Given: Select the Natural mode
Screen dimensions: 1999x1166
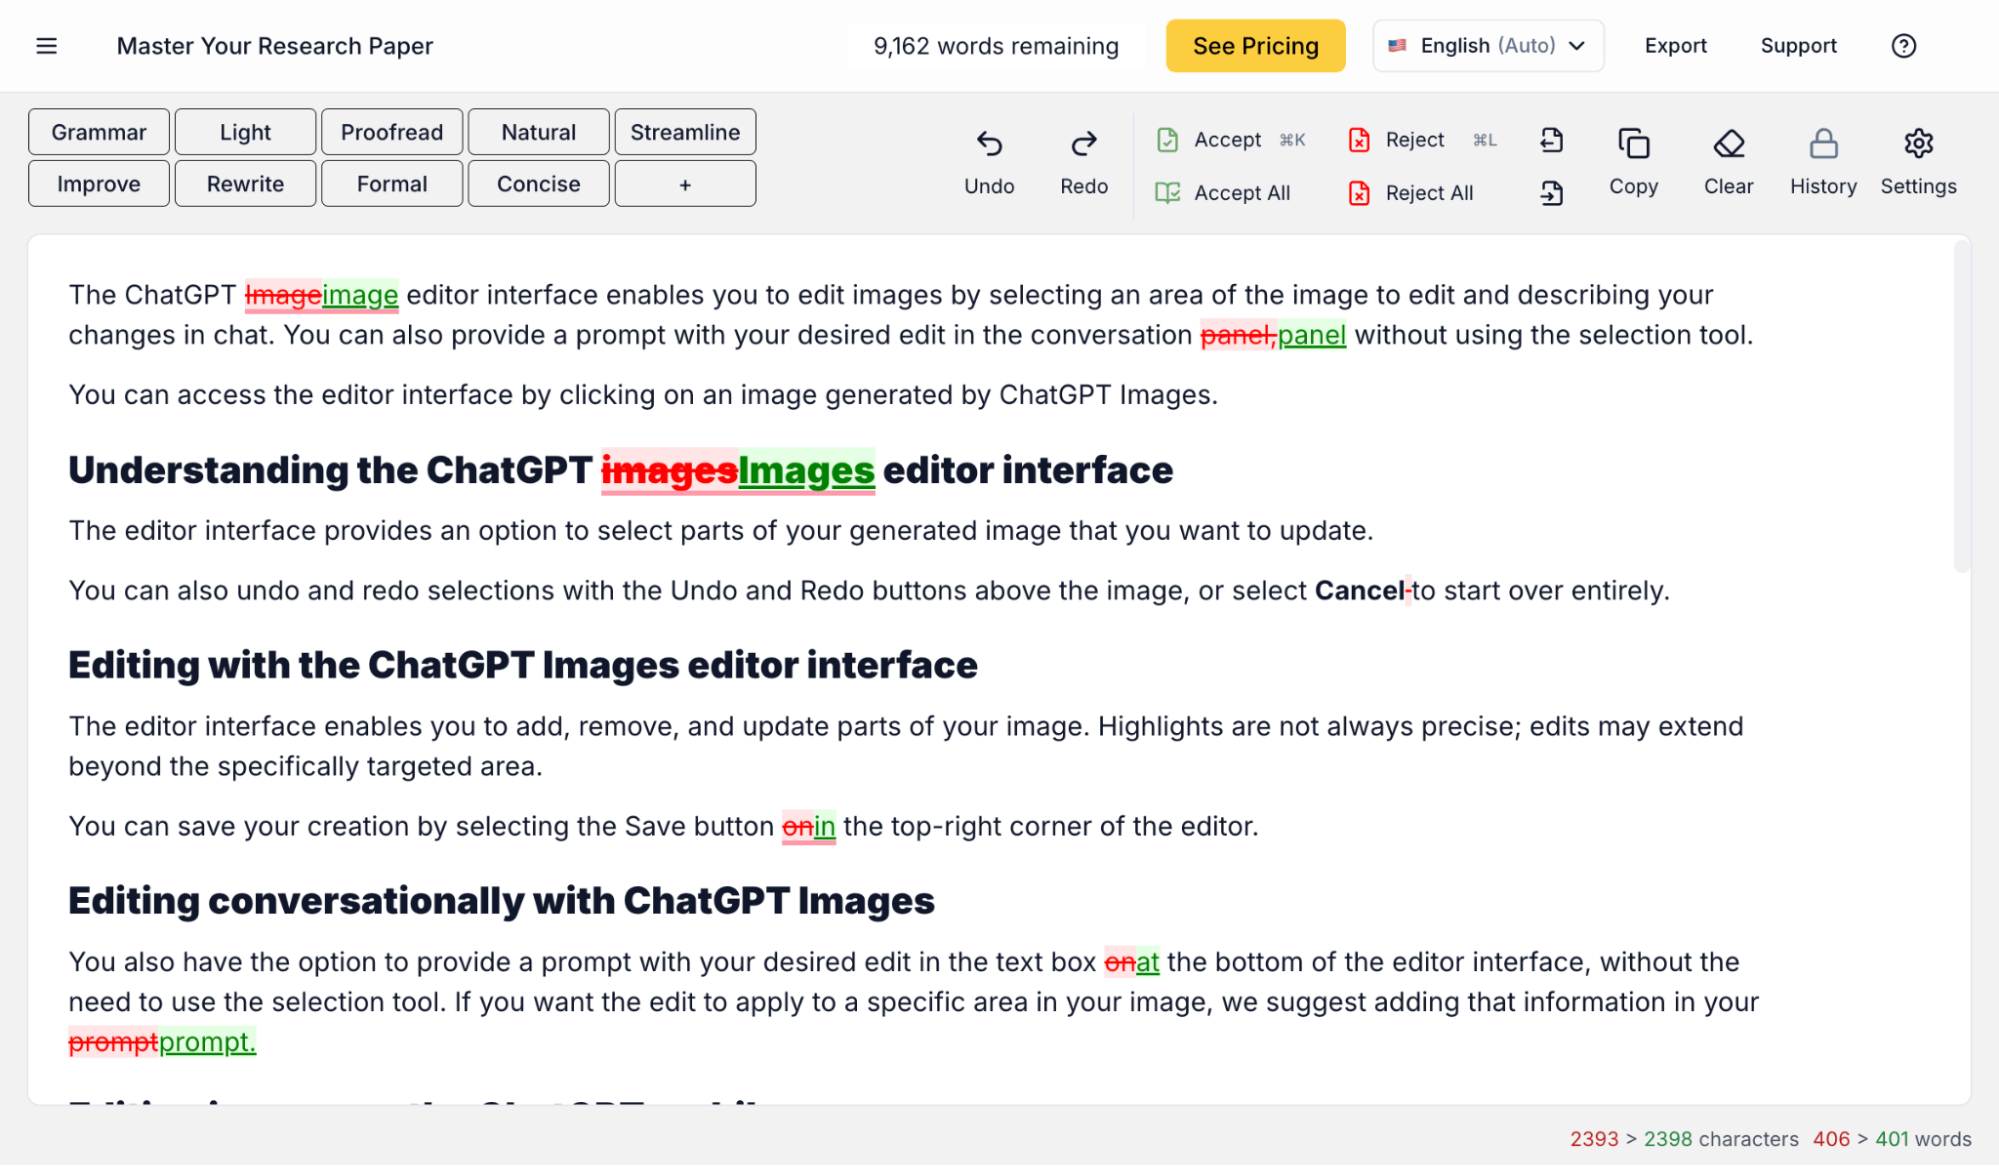Looking at the screenshot, I should coord(538,132).
